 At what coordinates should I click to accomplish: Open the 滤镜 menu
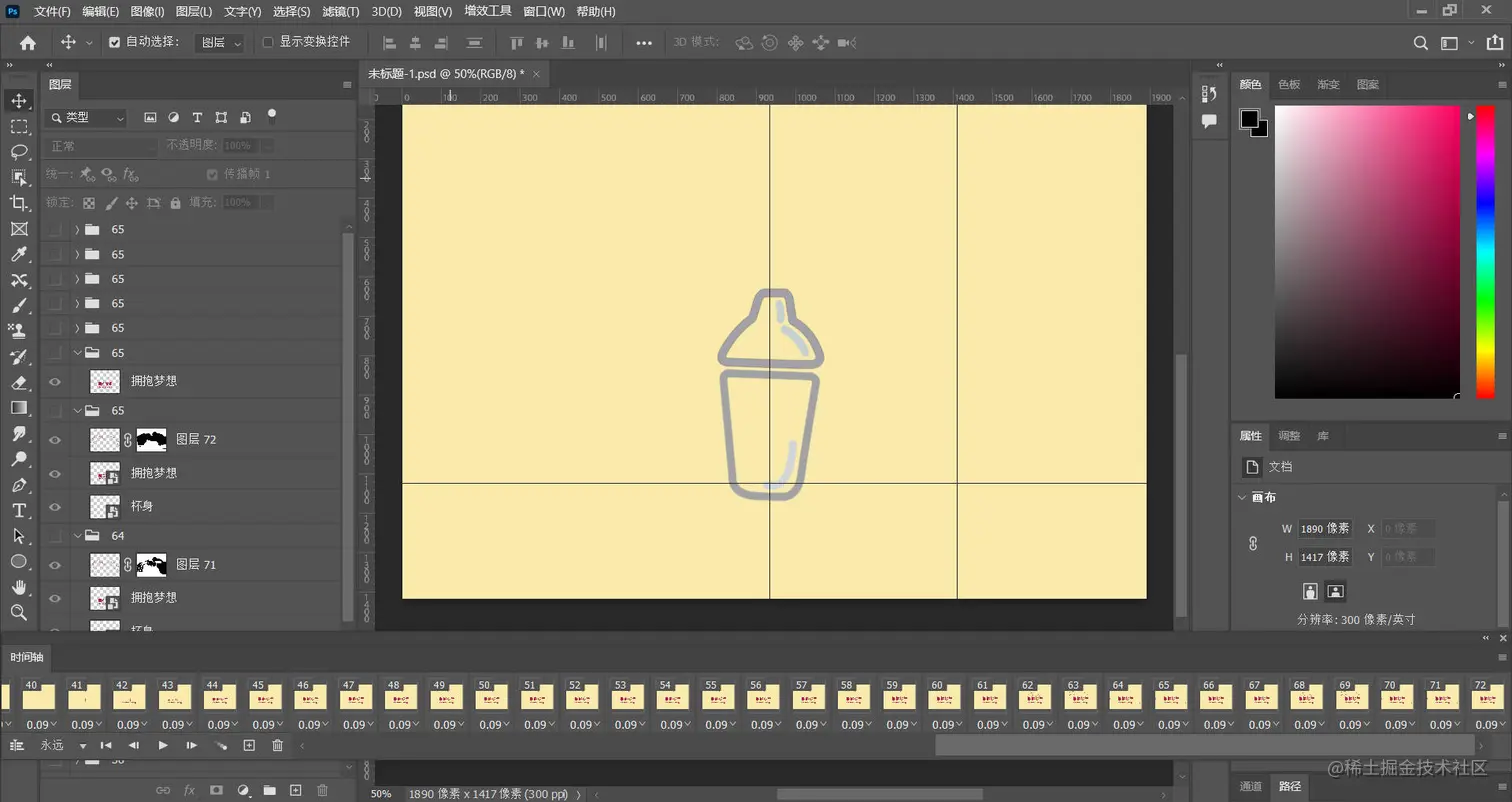pyautogui.click(x=338, y=11)
